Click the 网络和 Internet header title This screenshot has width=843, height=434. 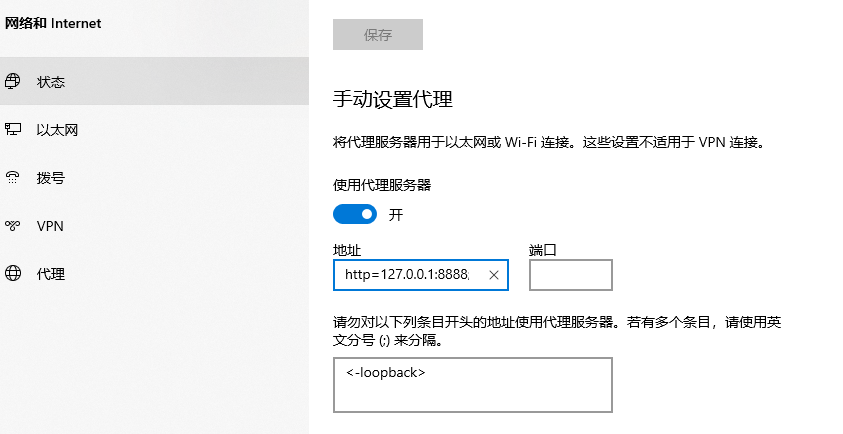pyautogui.click(x=53, y=23)
